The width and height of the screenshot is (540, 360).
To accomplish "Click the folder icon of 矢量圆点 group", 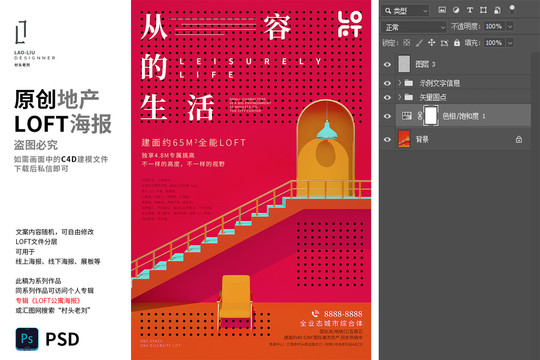I will click(409, 97).
